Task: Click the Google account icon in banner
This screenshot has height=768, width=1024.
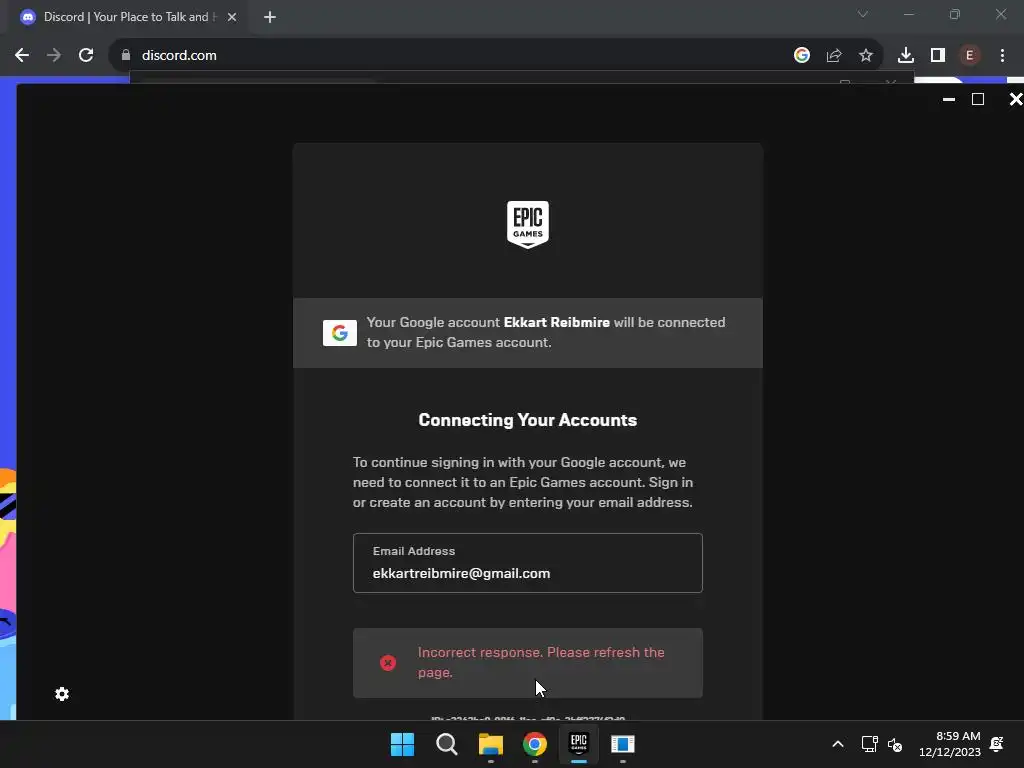Action: pos(340,332)
